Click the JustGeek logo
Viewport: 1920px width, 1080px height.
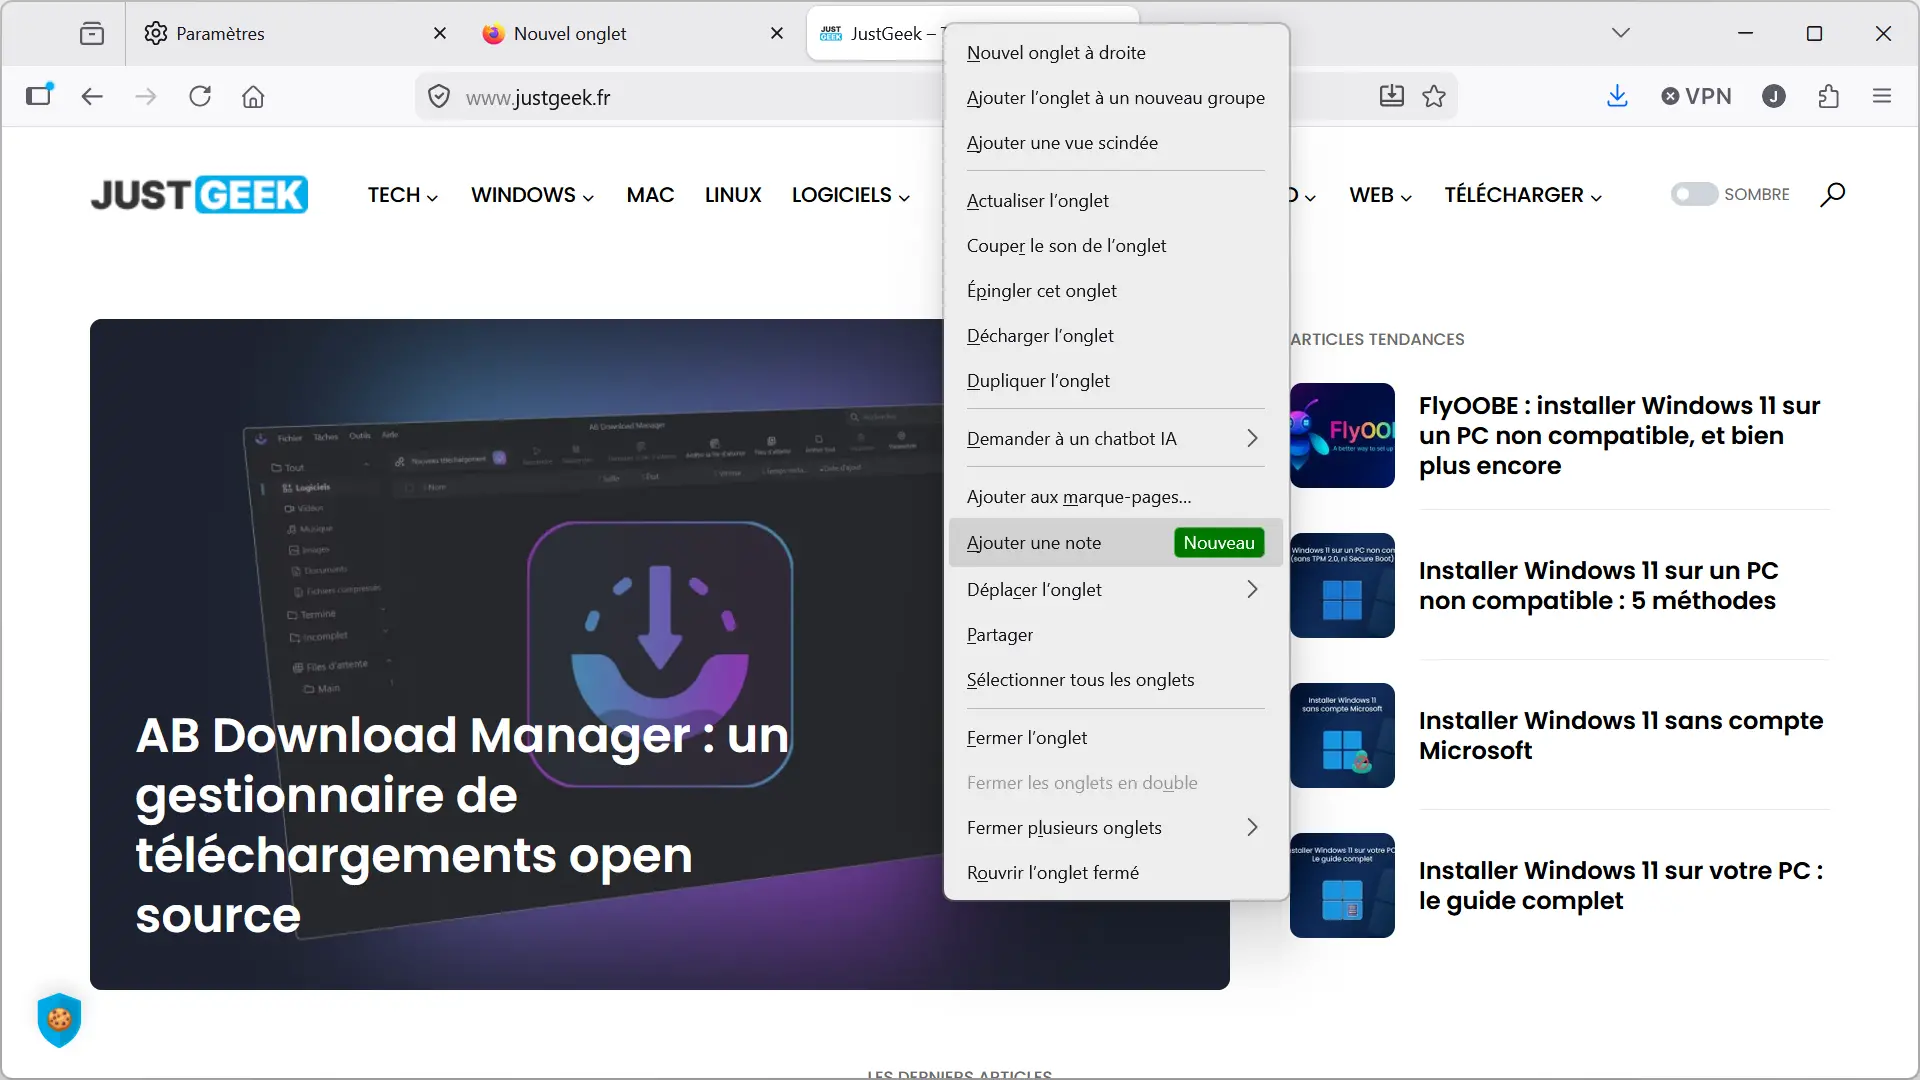click(x=199, y=194)
